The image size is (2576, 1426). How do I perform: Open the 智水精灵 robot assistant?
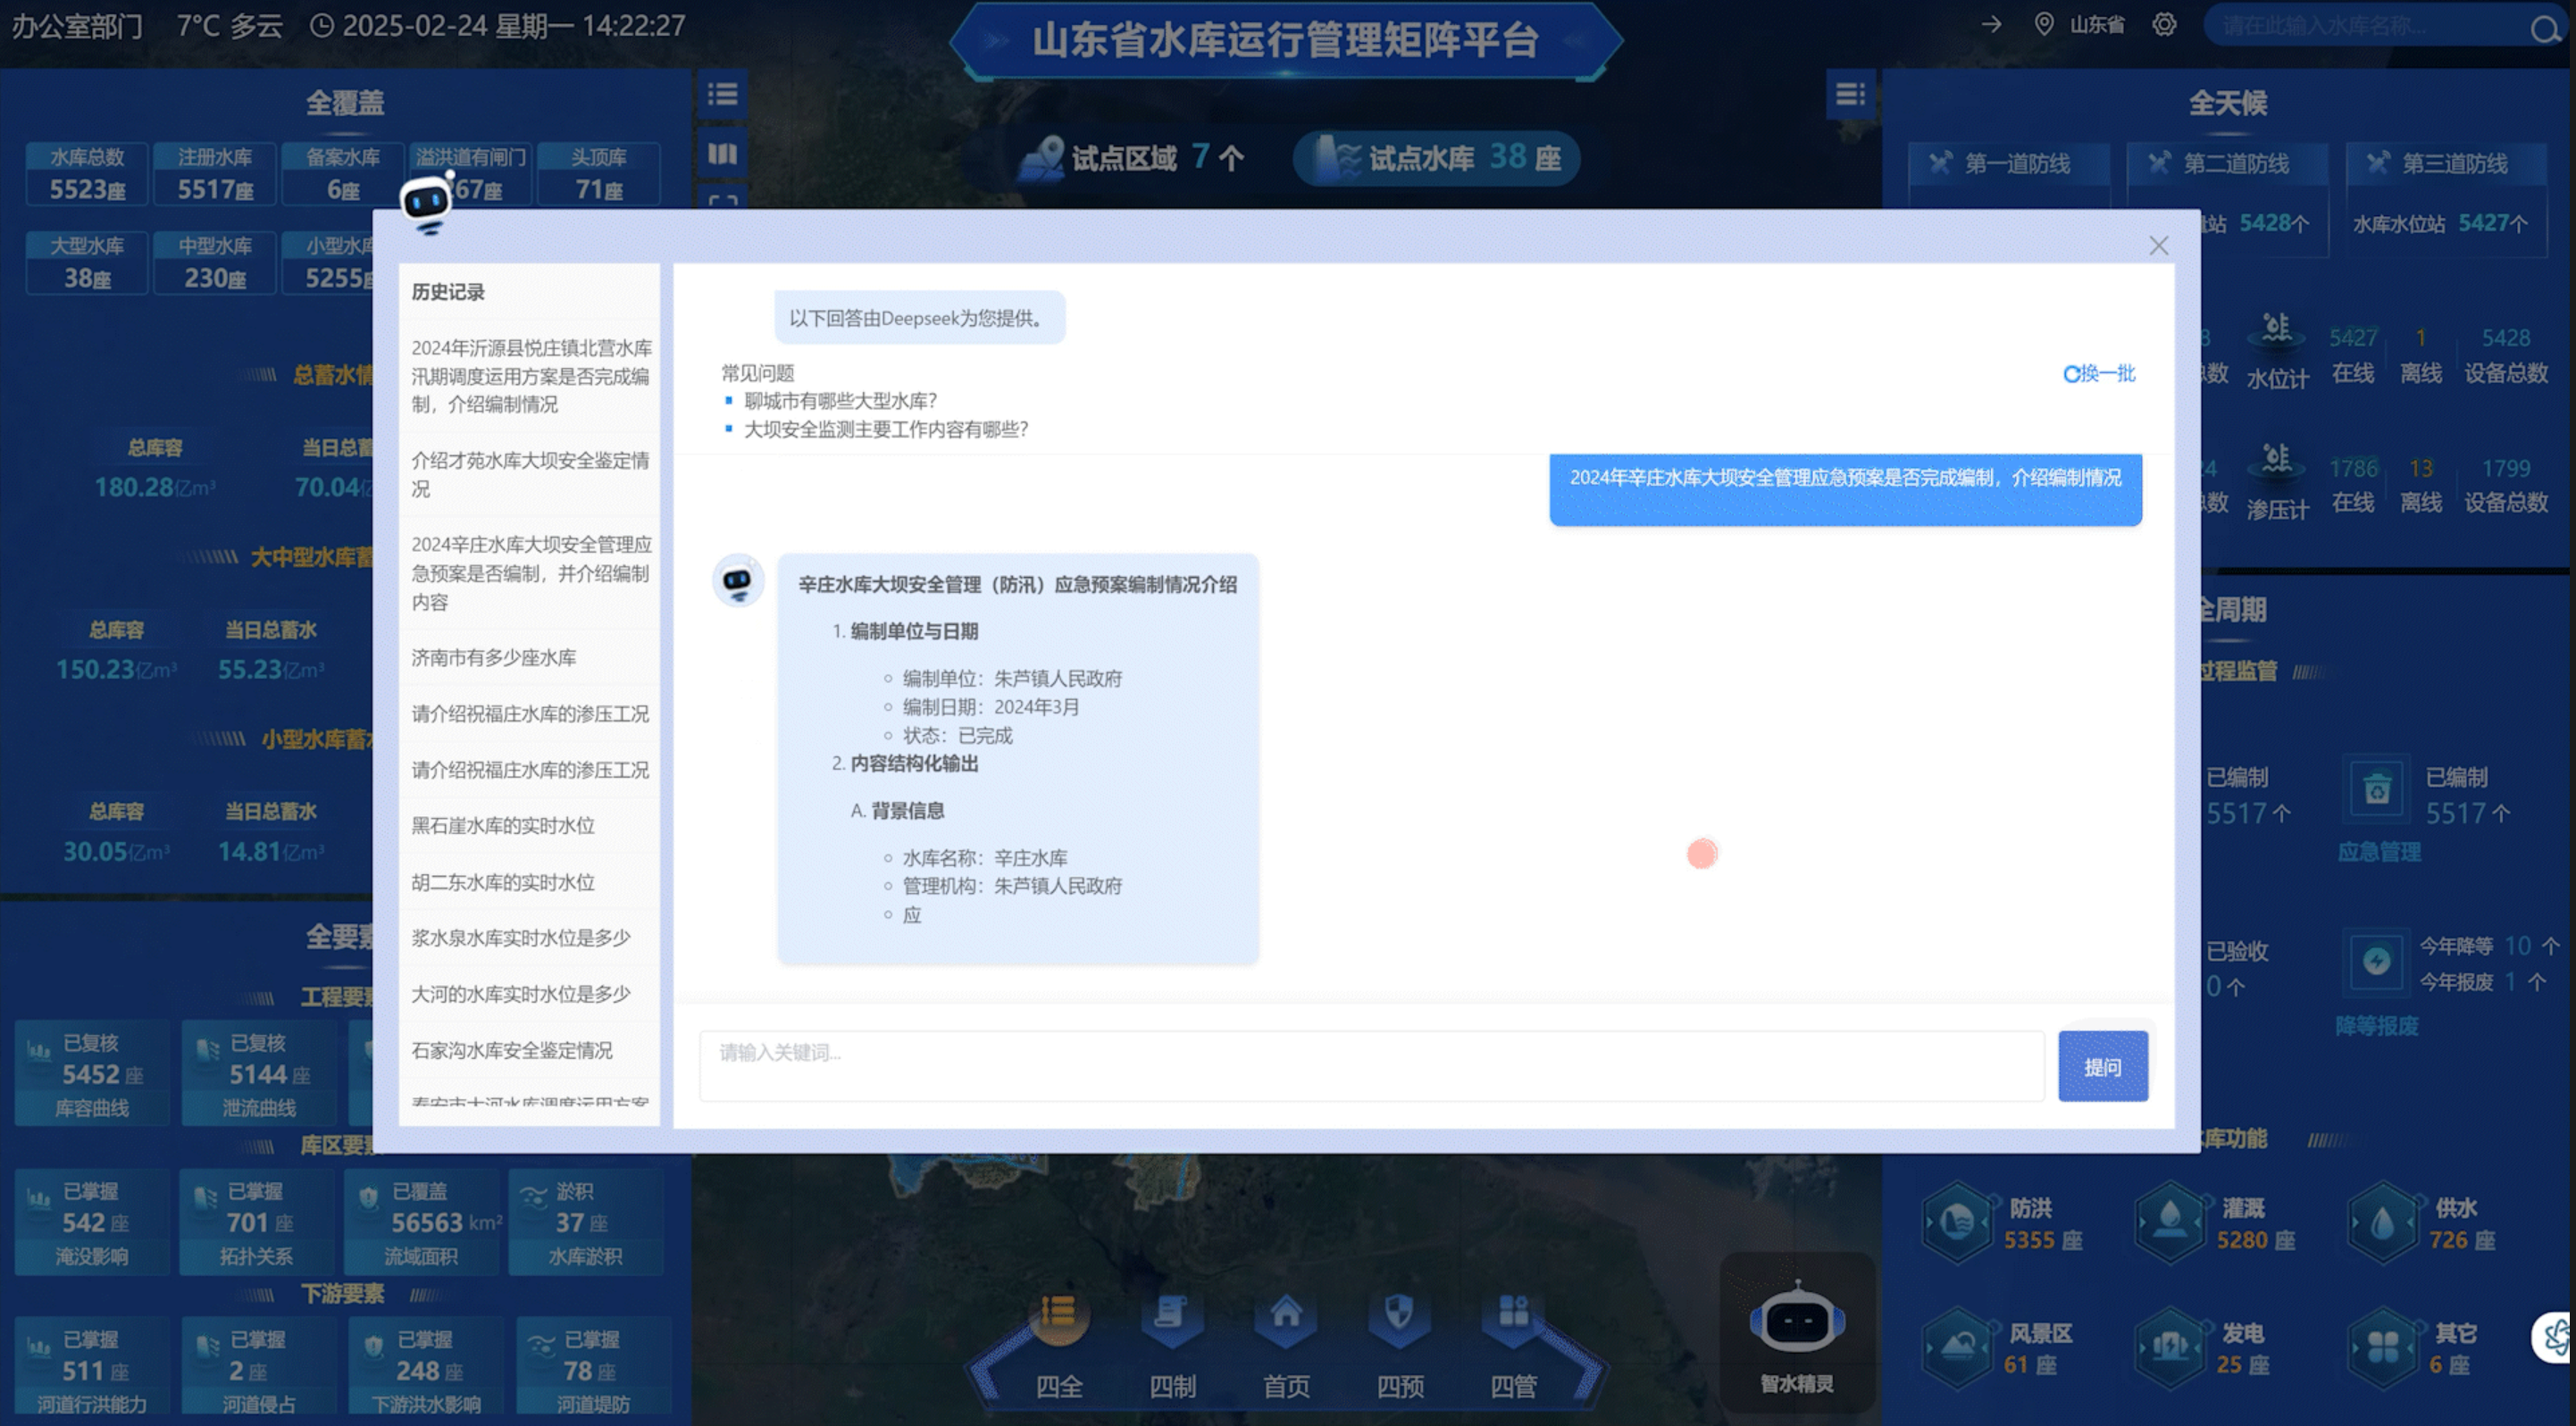1797,1324
